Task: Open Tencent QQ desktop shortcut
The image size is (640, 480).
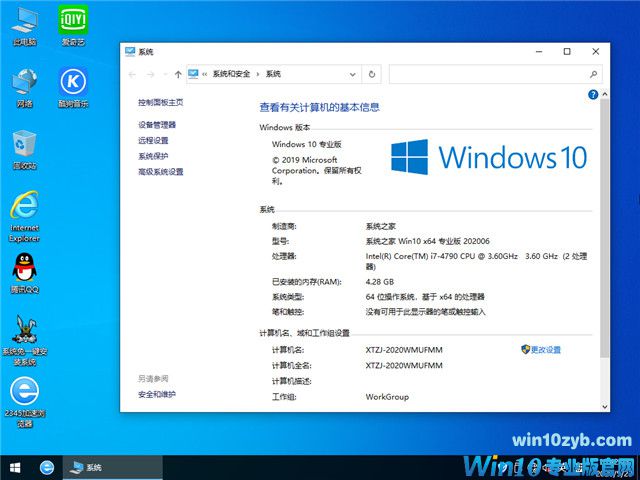Action: pyautogui.click(x=24, y=273)
